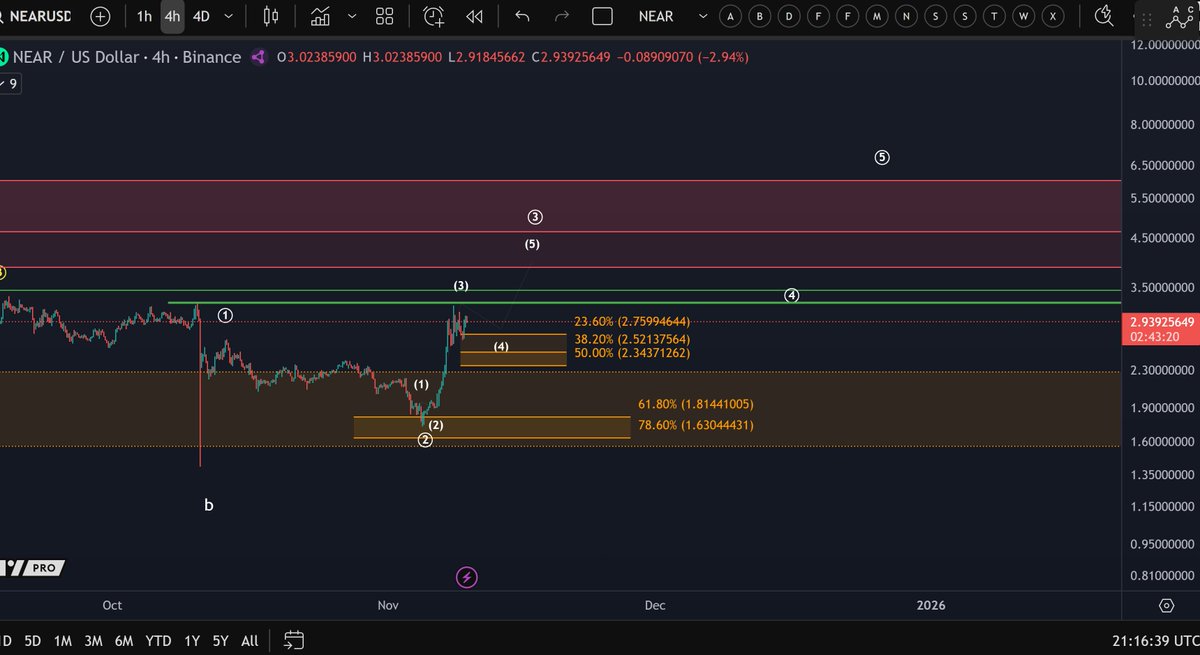Add a symbol to compare
1200x655 pixels.
pyautogui.click(x=100, y=16)
